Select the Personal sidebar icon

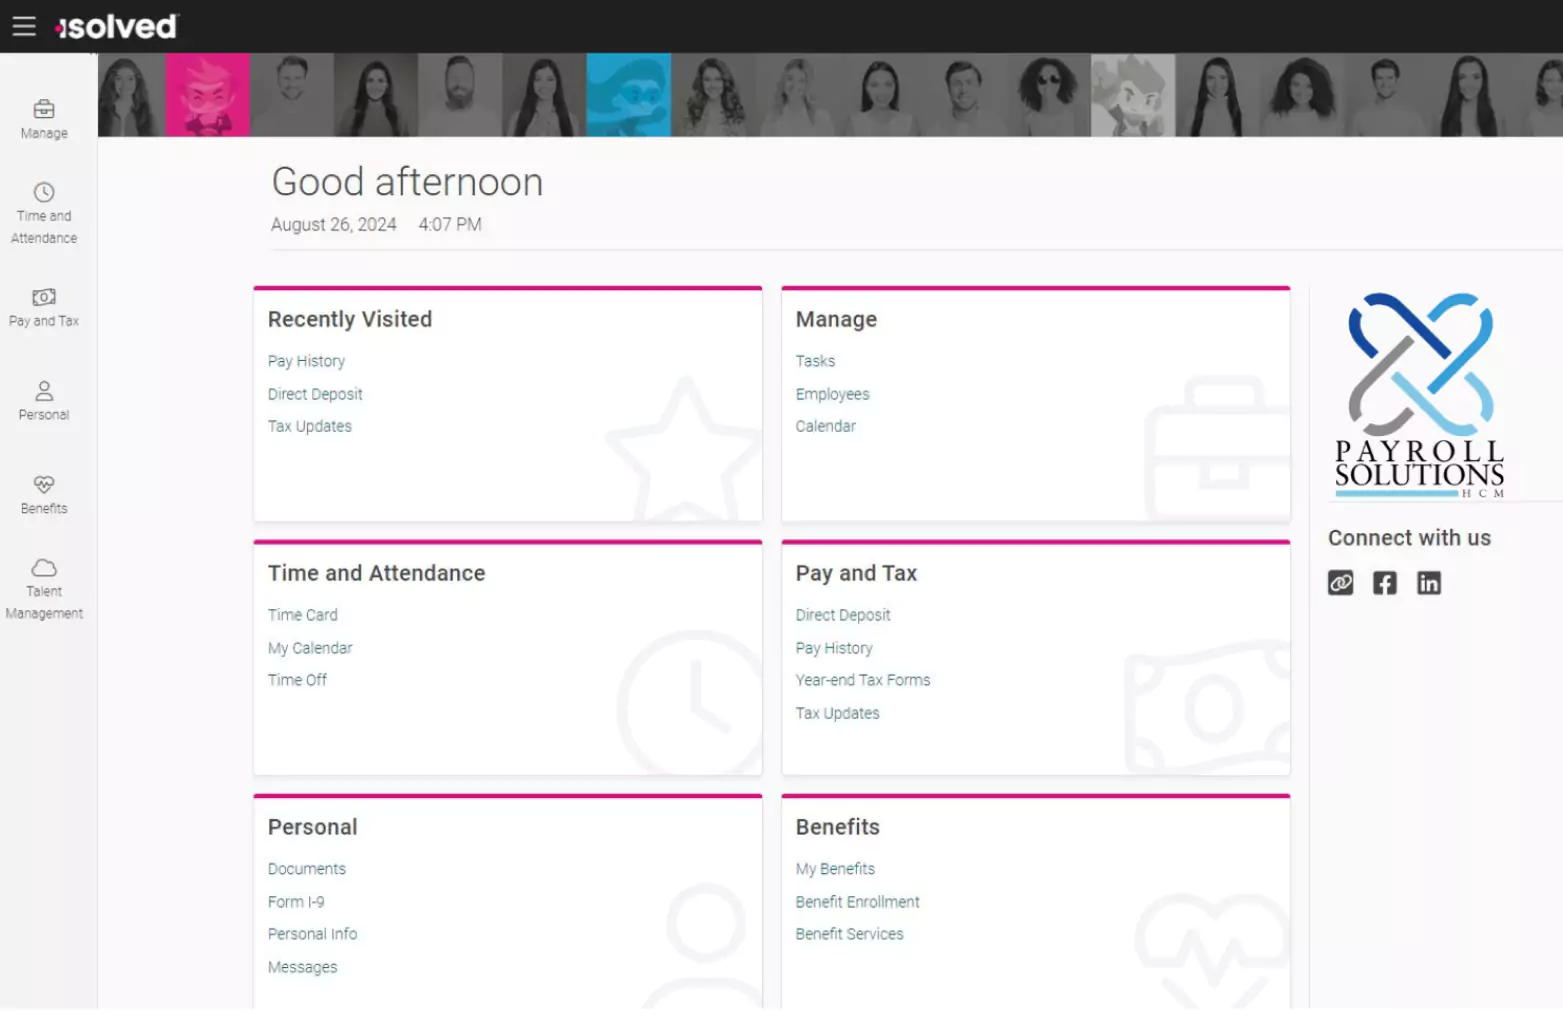[x=44, y=391]
